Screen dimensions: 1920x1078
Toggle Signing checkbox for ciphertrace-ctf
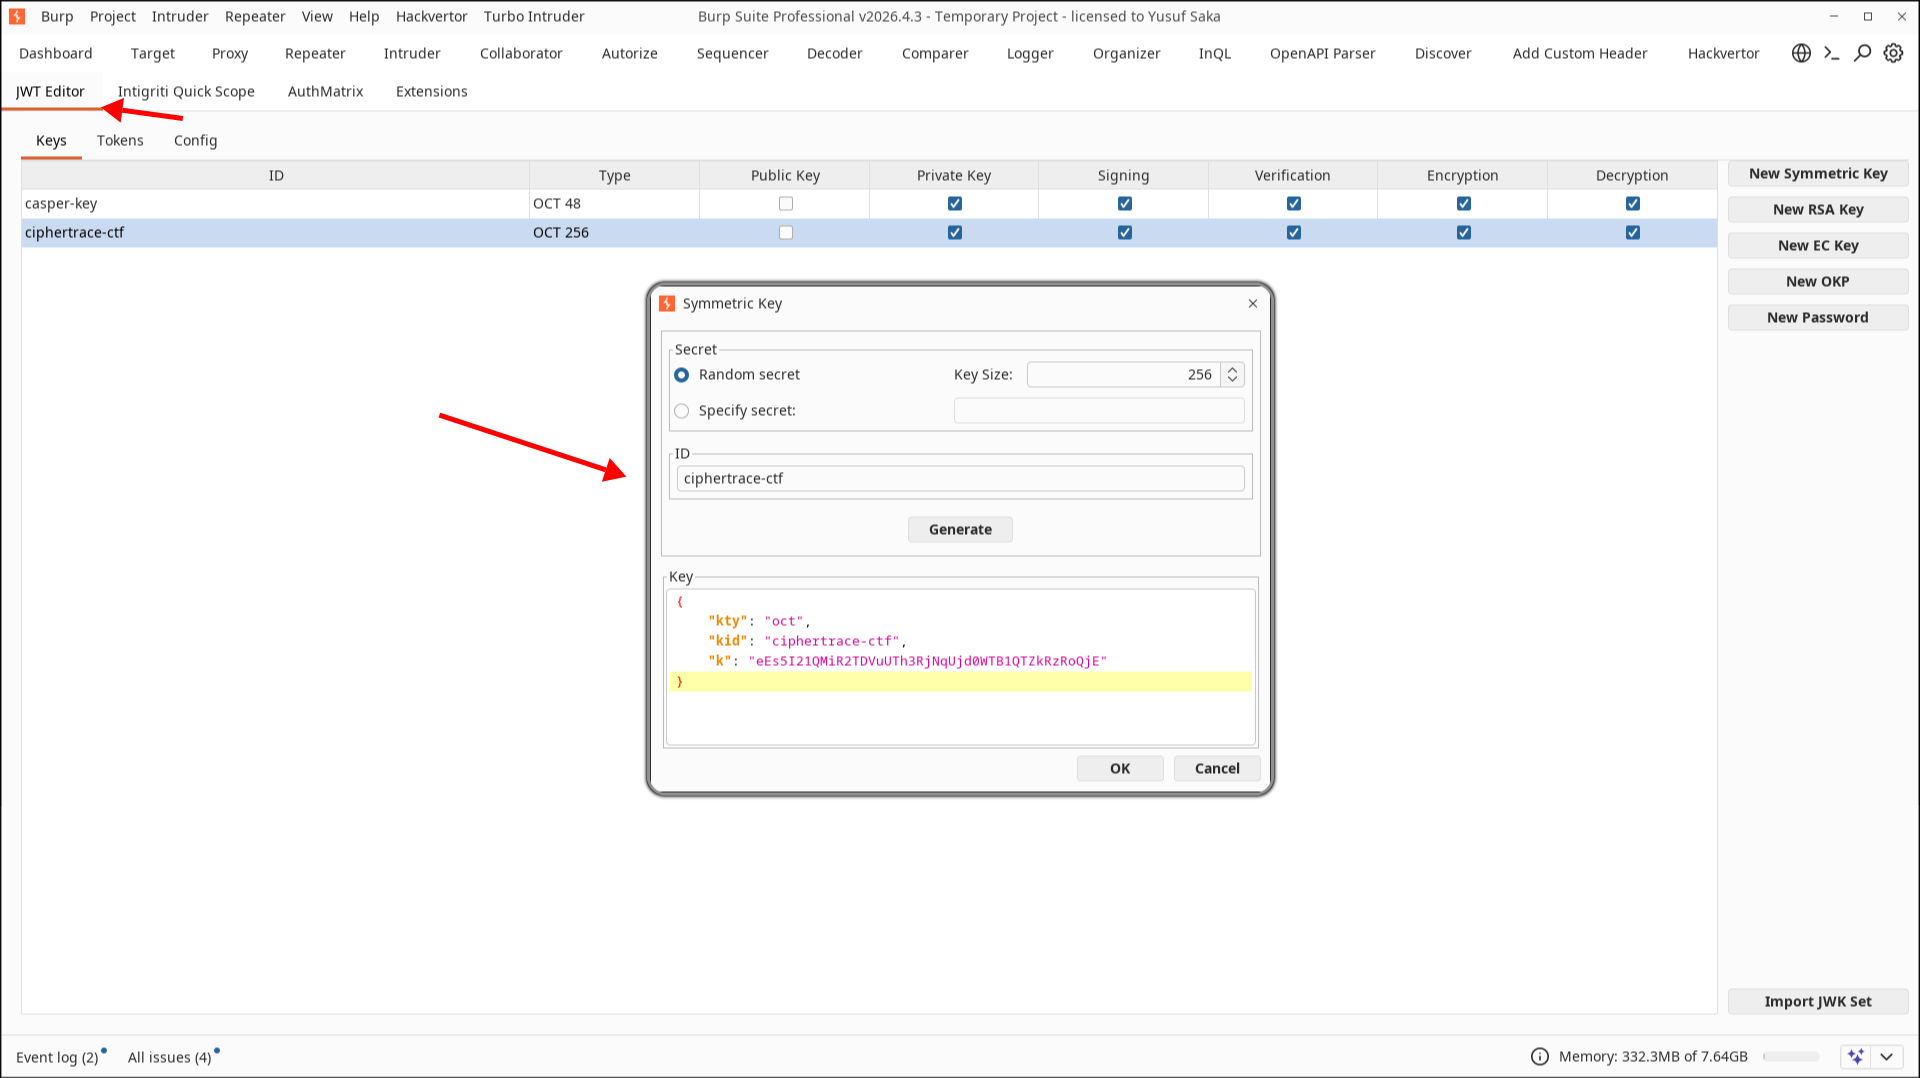point(1125,233)
